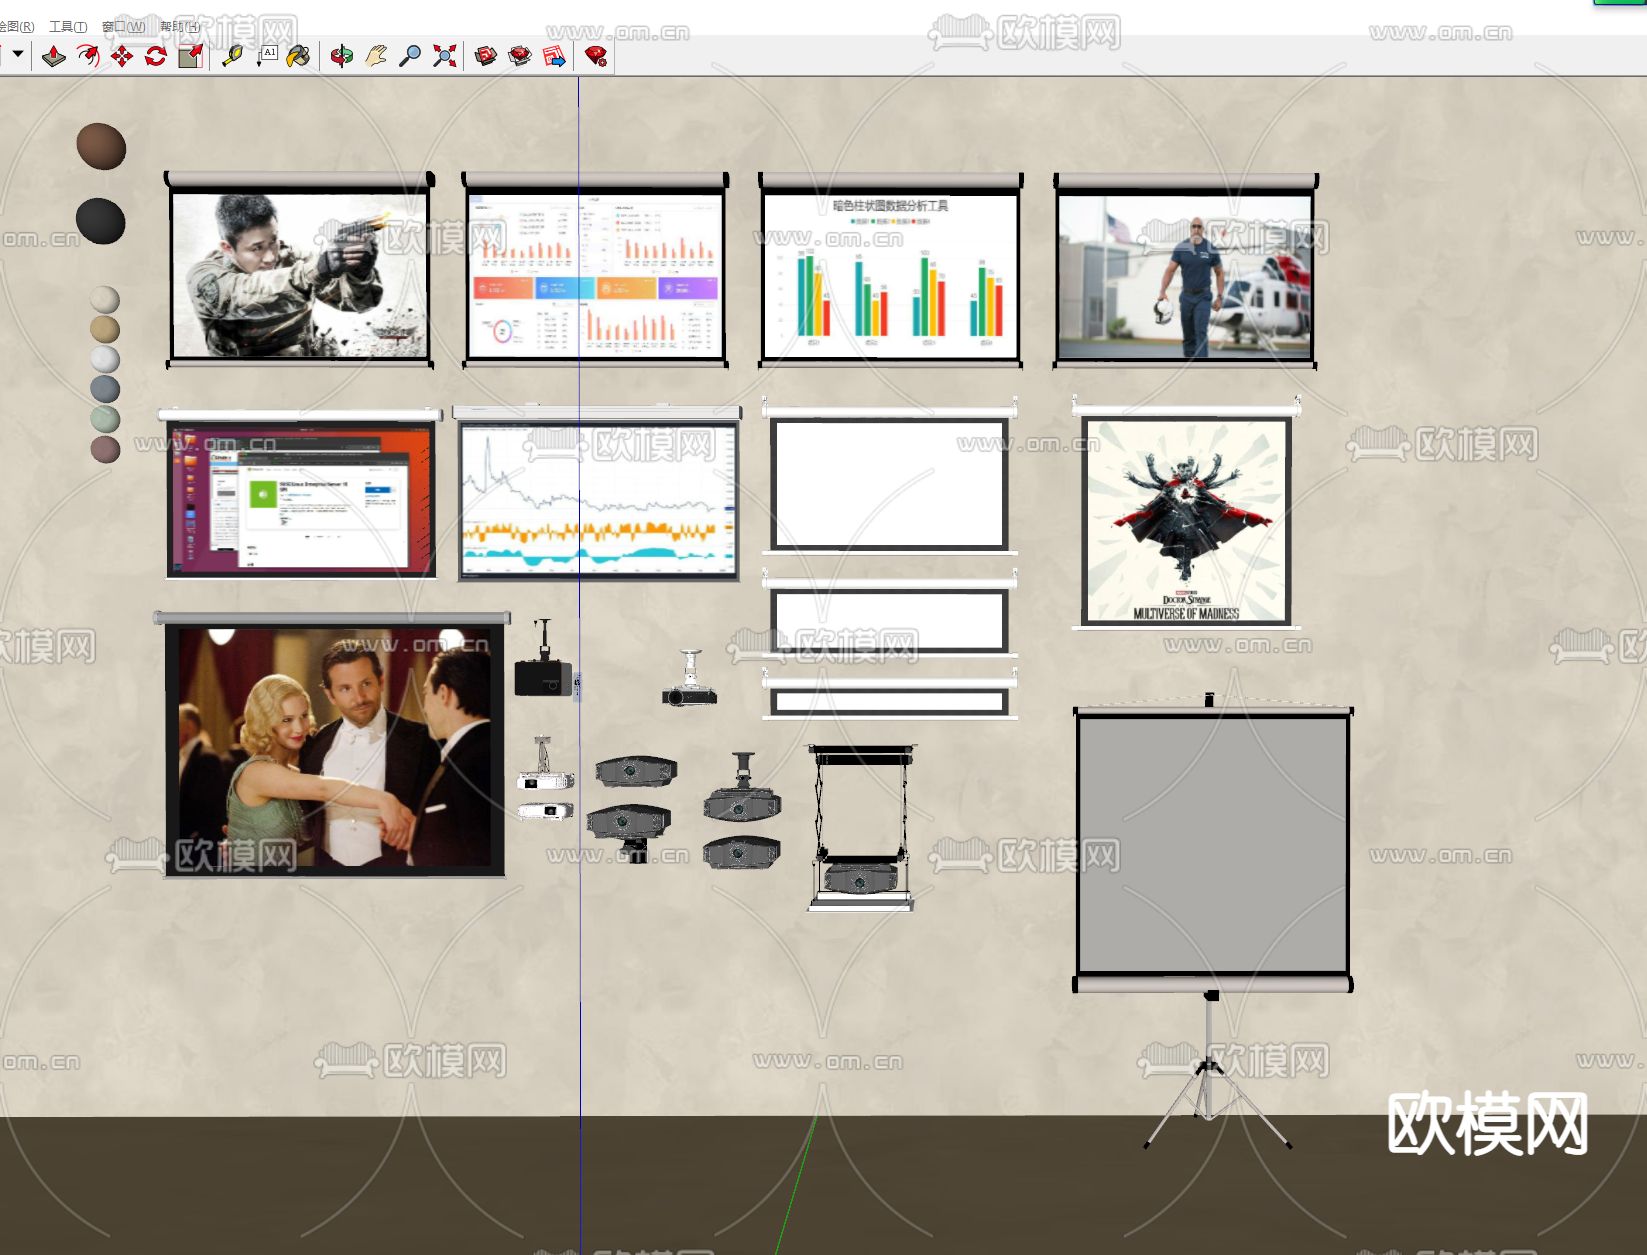The width and height of the screenshot is (1647, 1255).
Task: Select the Move tool
Action: click(122, 56)
